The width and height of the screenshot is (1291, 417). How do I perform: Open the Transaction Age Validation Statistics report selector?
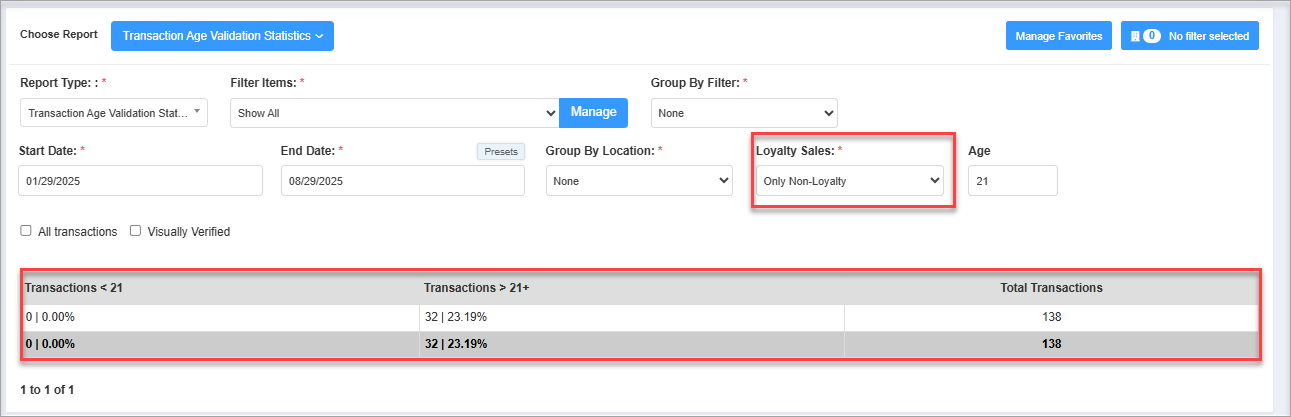[222, 36]
